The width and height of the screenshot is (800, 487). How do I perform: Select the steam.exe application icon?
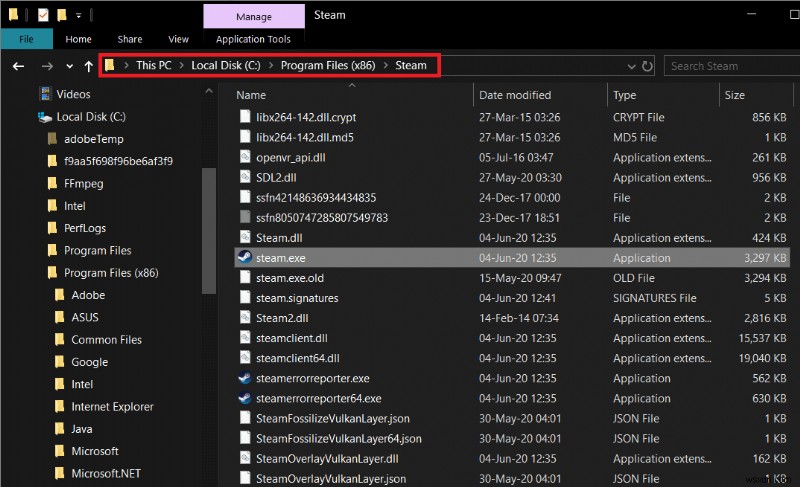click(244, 258)
